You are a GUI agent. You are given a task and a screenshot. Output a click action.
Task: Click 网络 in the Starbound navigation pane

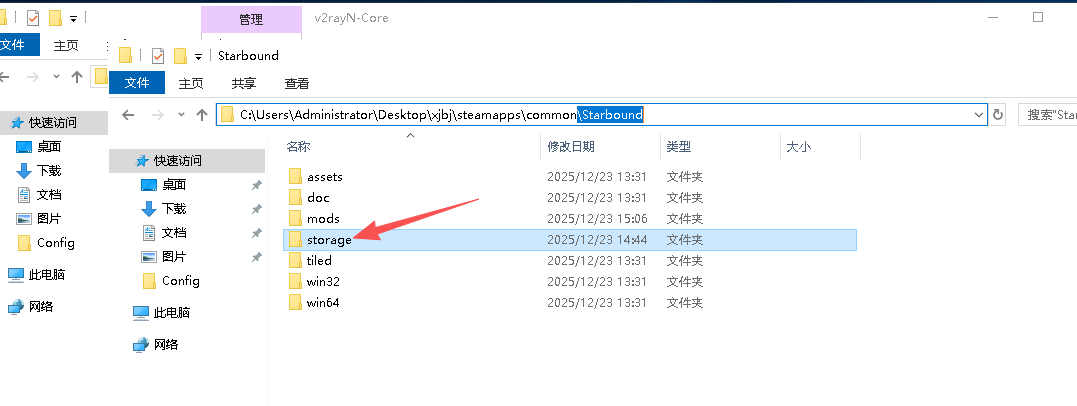(166, 345)
